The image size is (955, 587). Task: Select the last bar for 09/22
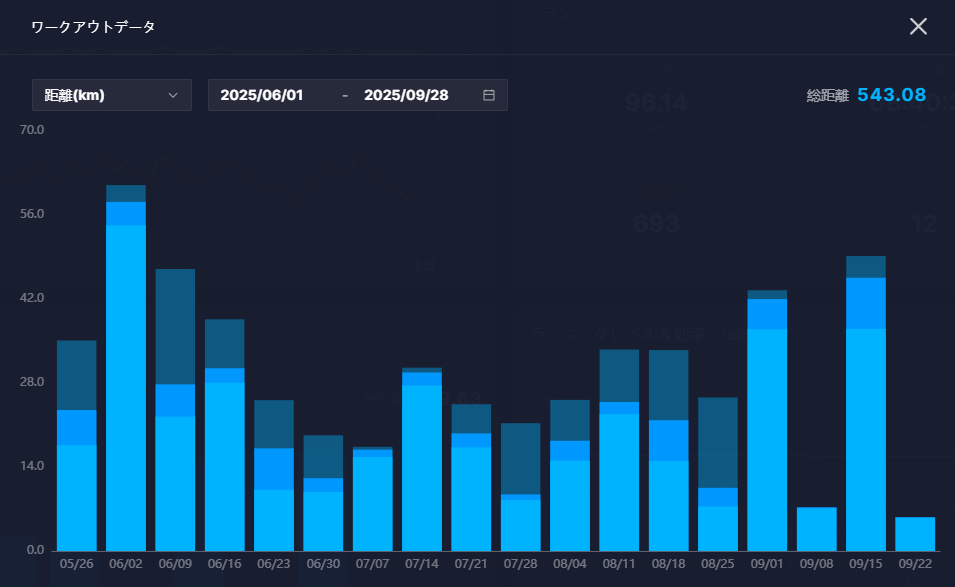(x=915, y=534)
